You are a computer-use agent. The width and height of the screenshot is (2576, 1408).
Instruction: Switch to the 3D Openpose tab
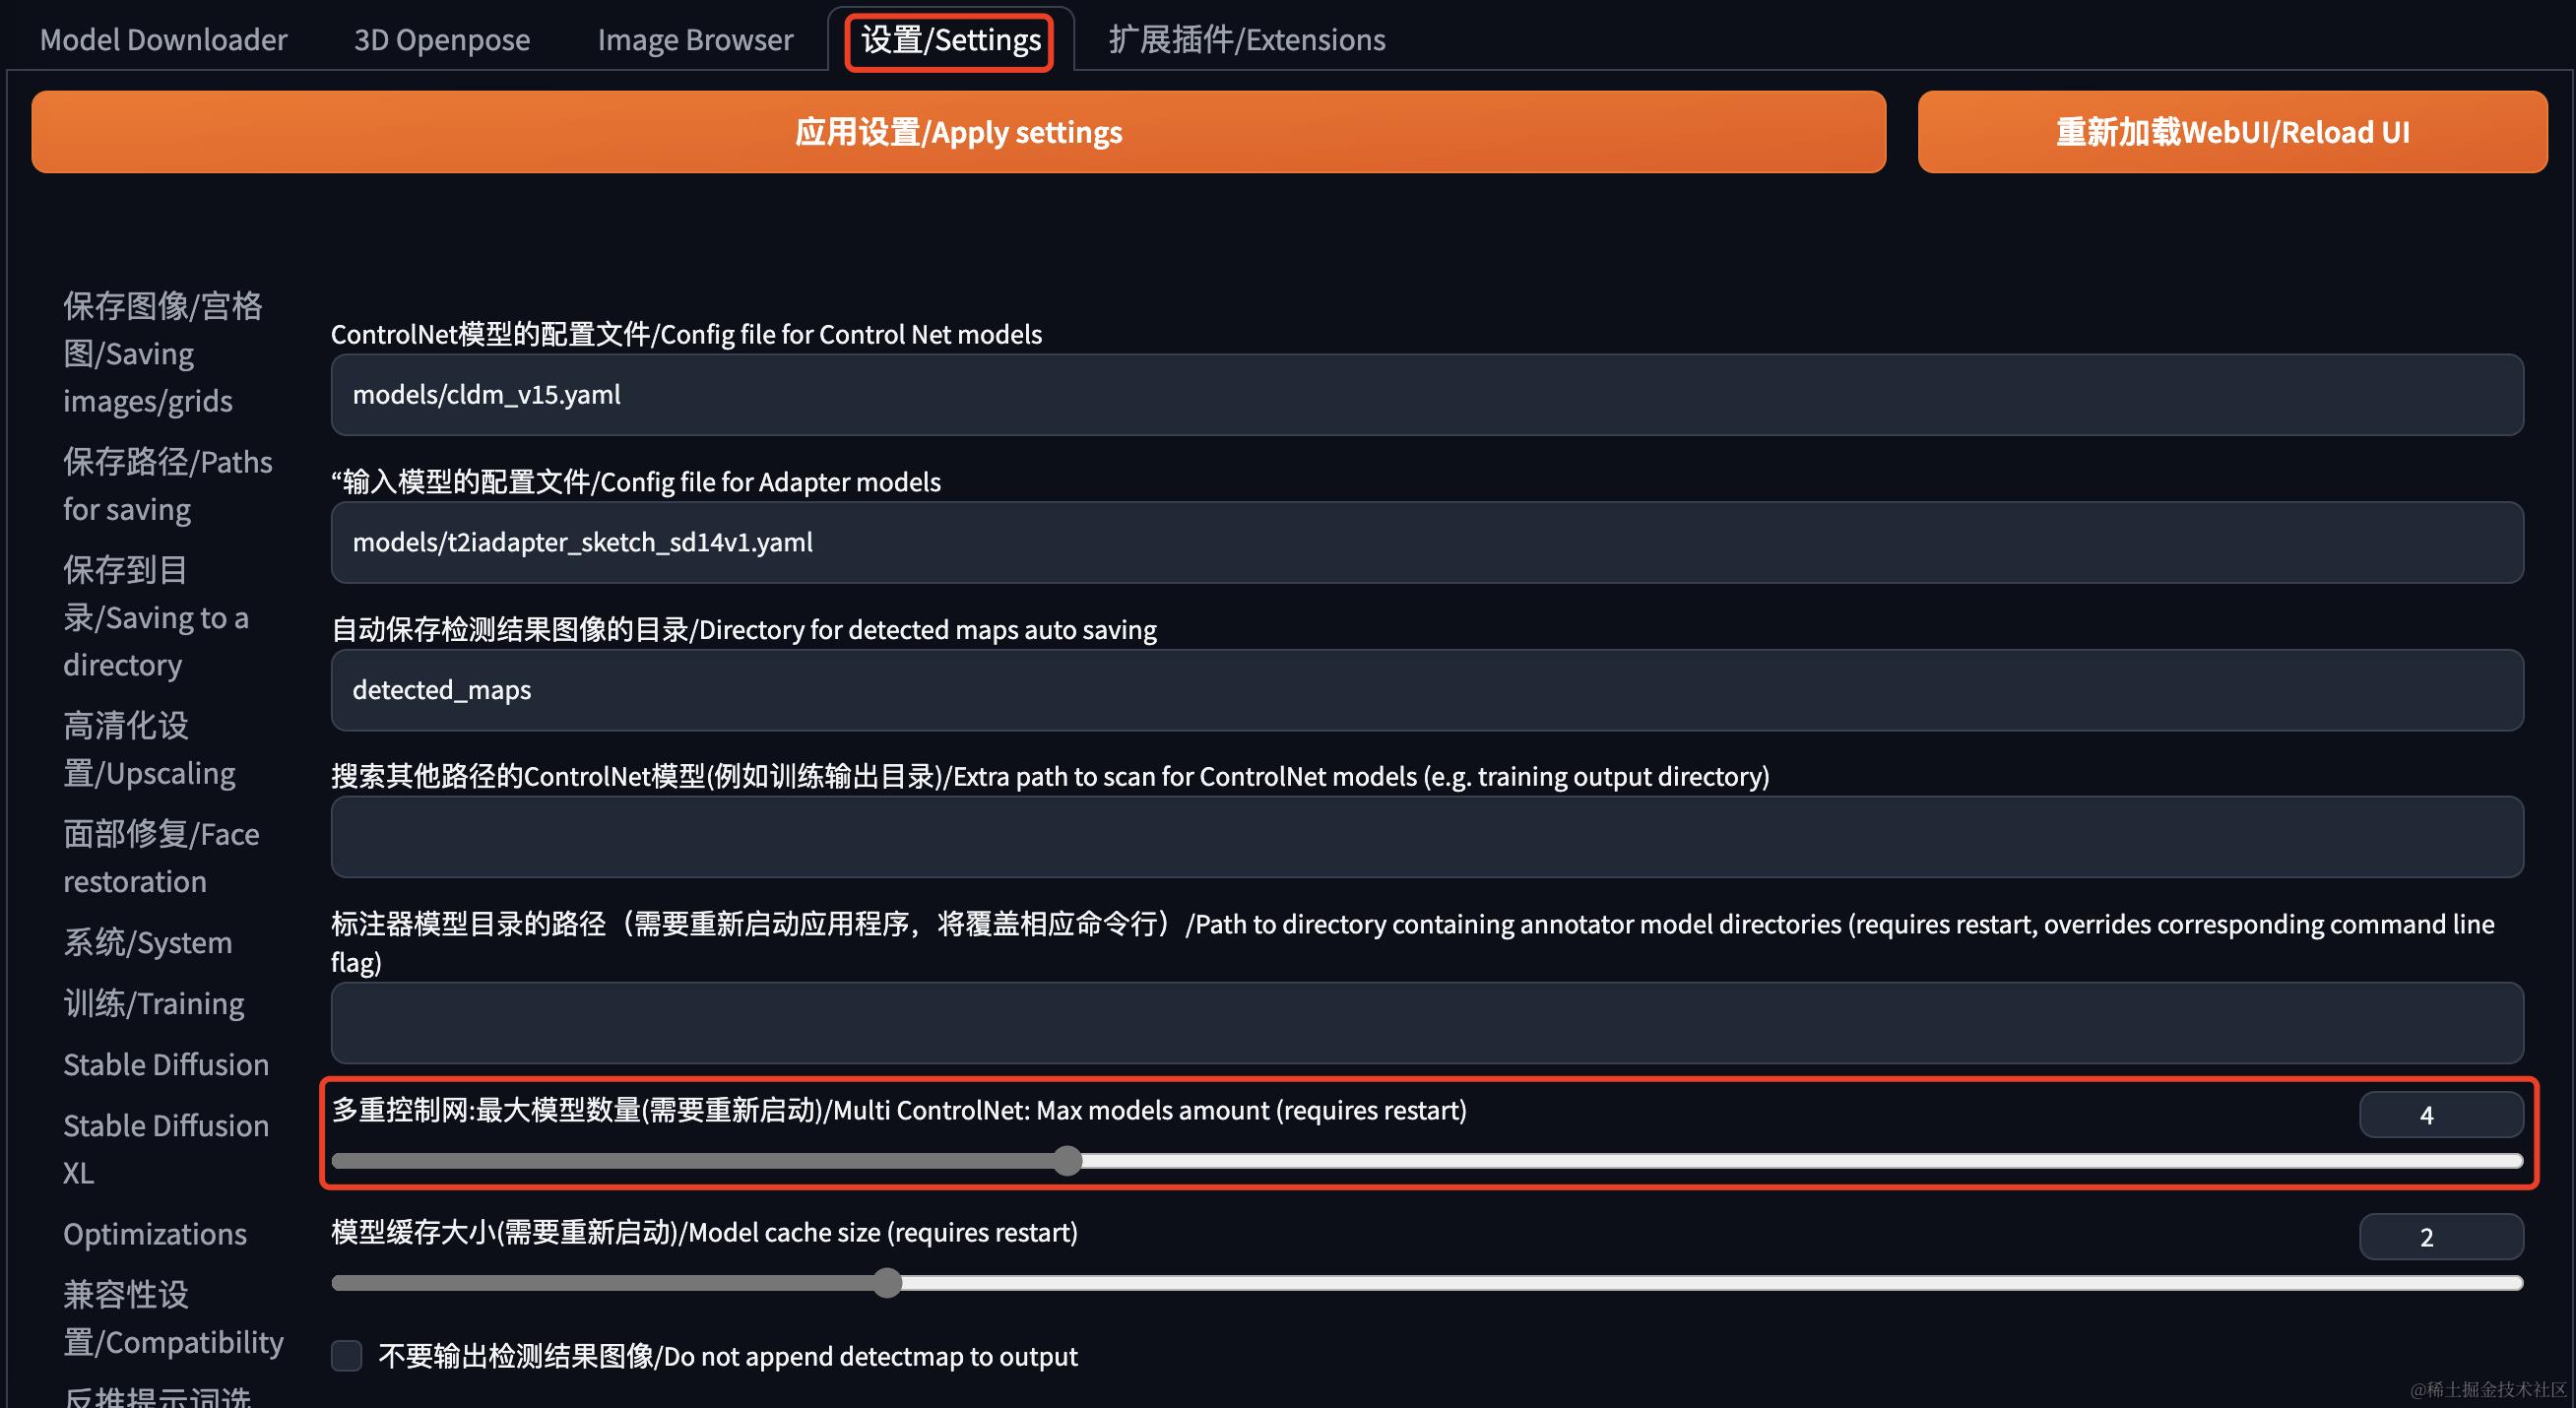[x=441, y=40]
